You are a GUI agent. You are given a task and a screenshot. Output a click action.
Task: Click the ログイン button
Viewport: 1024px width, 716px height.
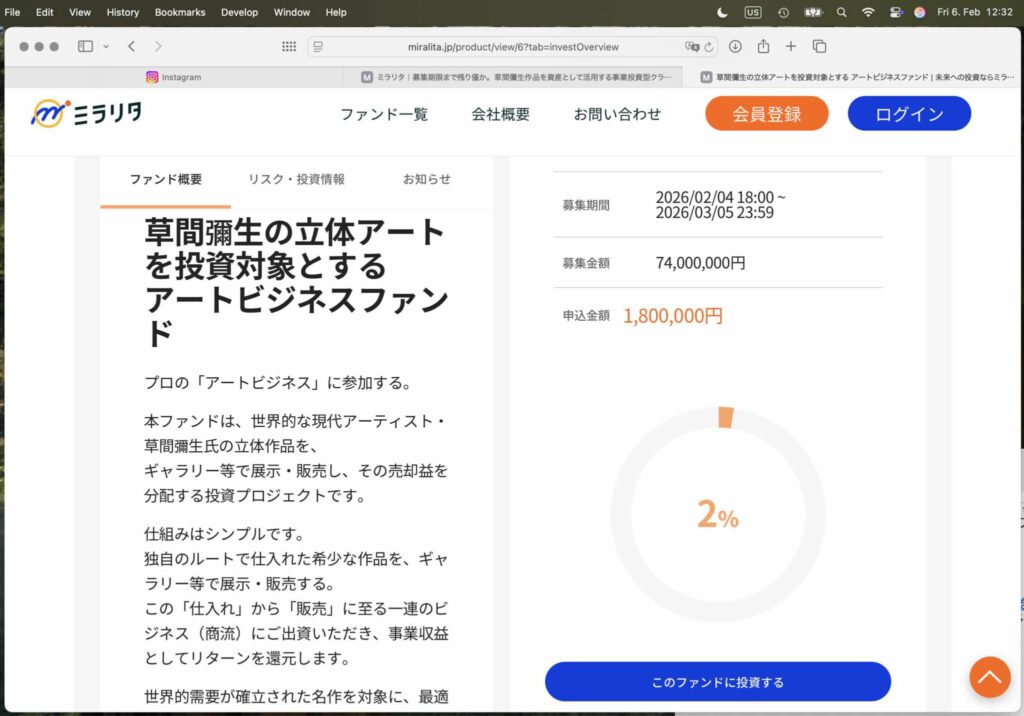pyautogui.click(x=909, y=114)
